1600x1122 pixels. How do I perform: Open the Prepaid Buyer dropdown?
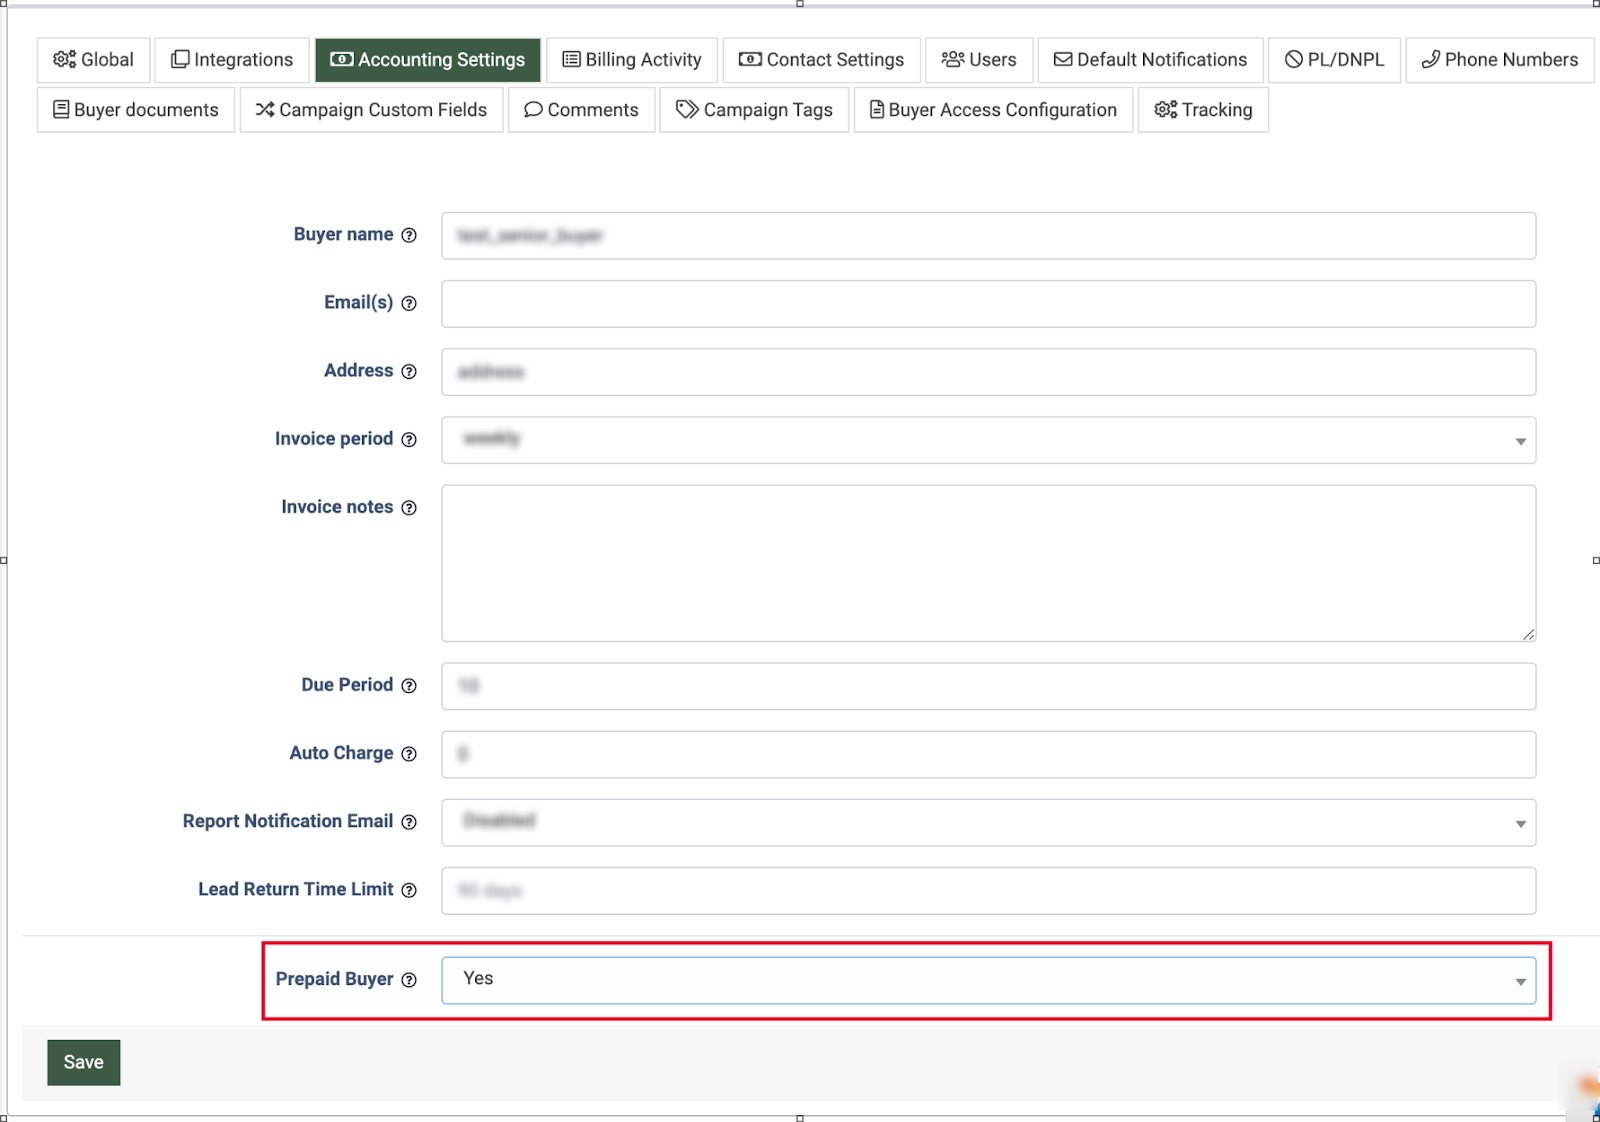point(988,980)
